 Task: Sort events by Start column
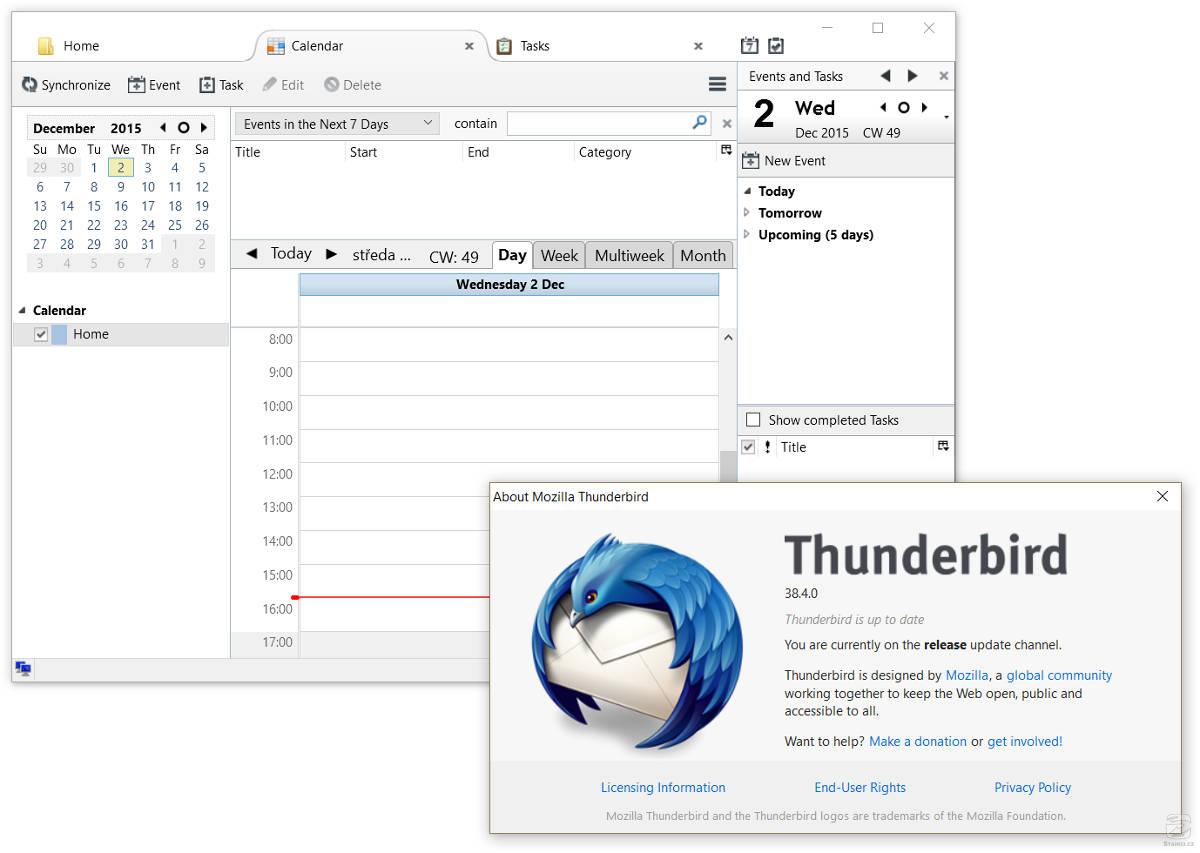403,152
